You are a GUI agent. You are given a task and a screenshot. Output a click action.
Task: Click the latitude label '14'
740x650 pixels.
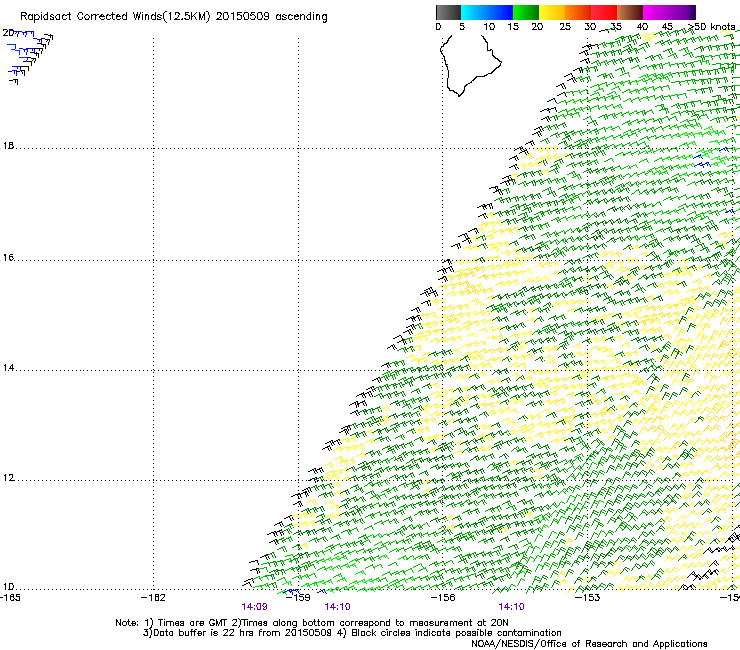[8, 368]
